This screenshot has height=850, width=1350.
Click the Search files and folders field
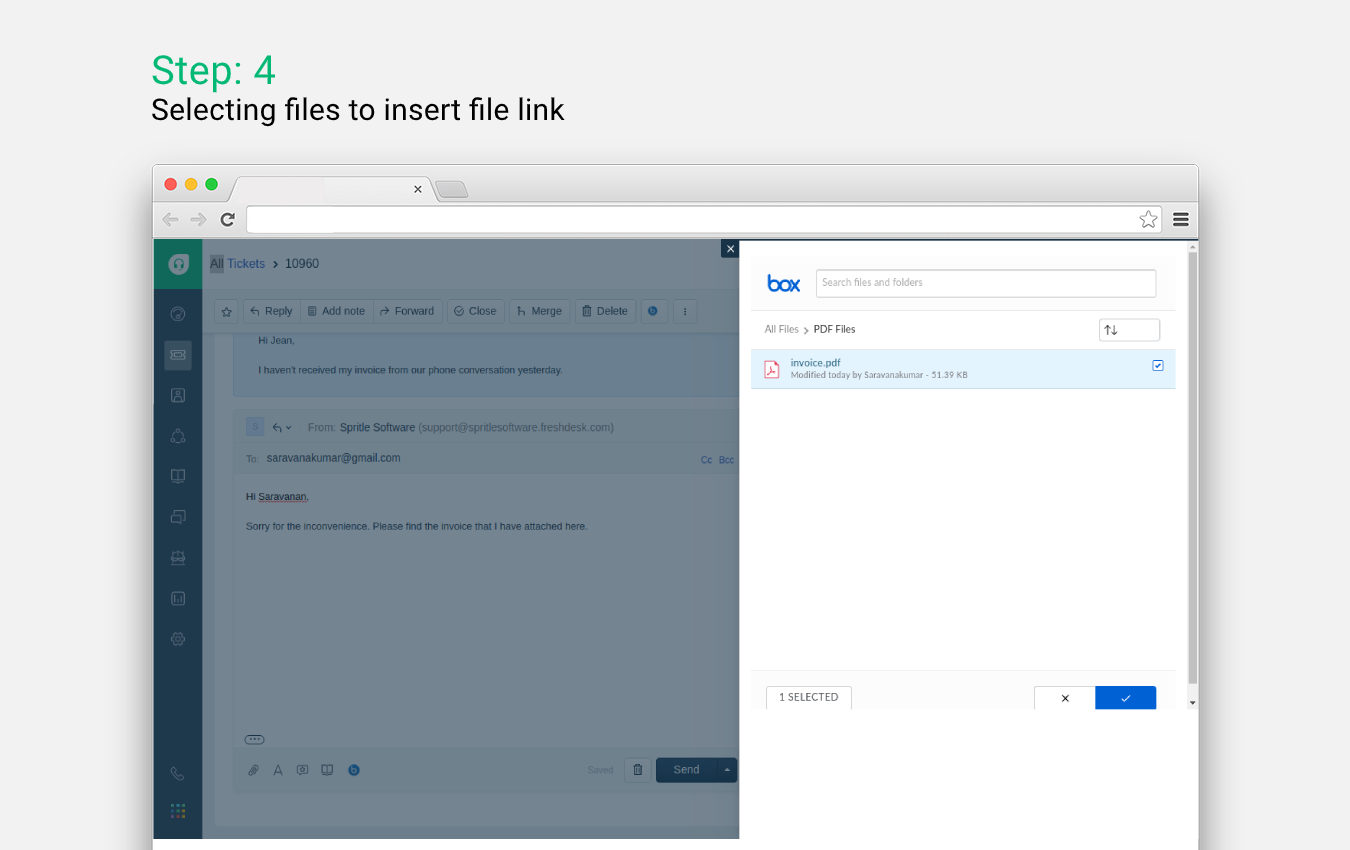tap(985, 283)
